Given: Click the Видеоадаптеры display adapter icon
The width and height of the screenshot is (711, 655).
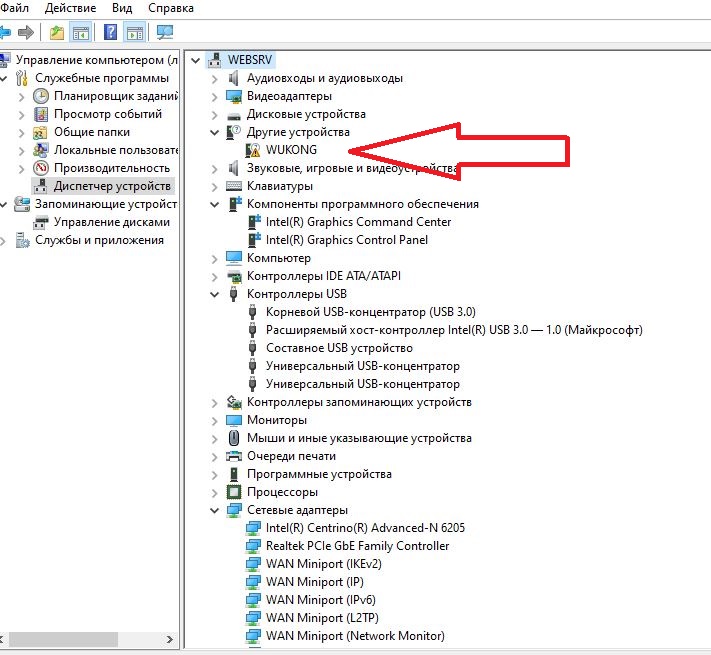Looking at the screenshot, I should 234,96.
